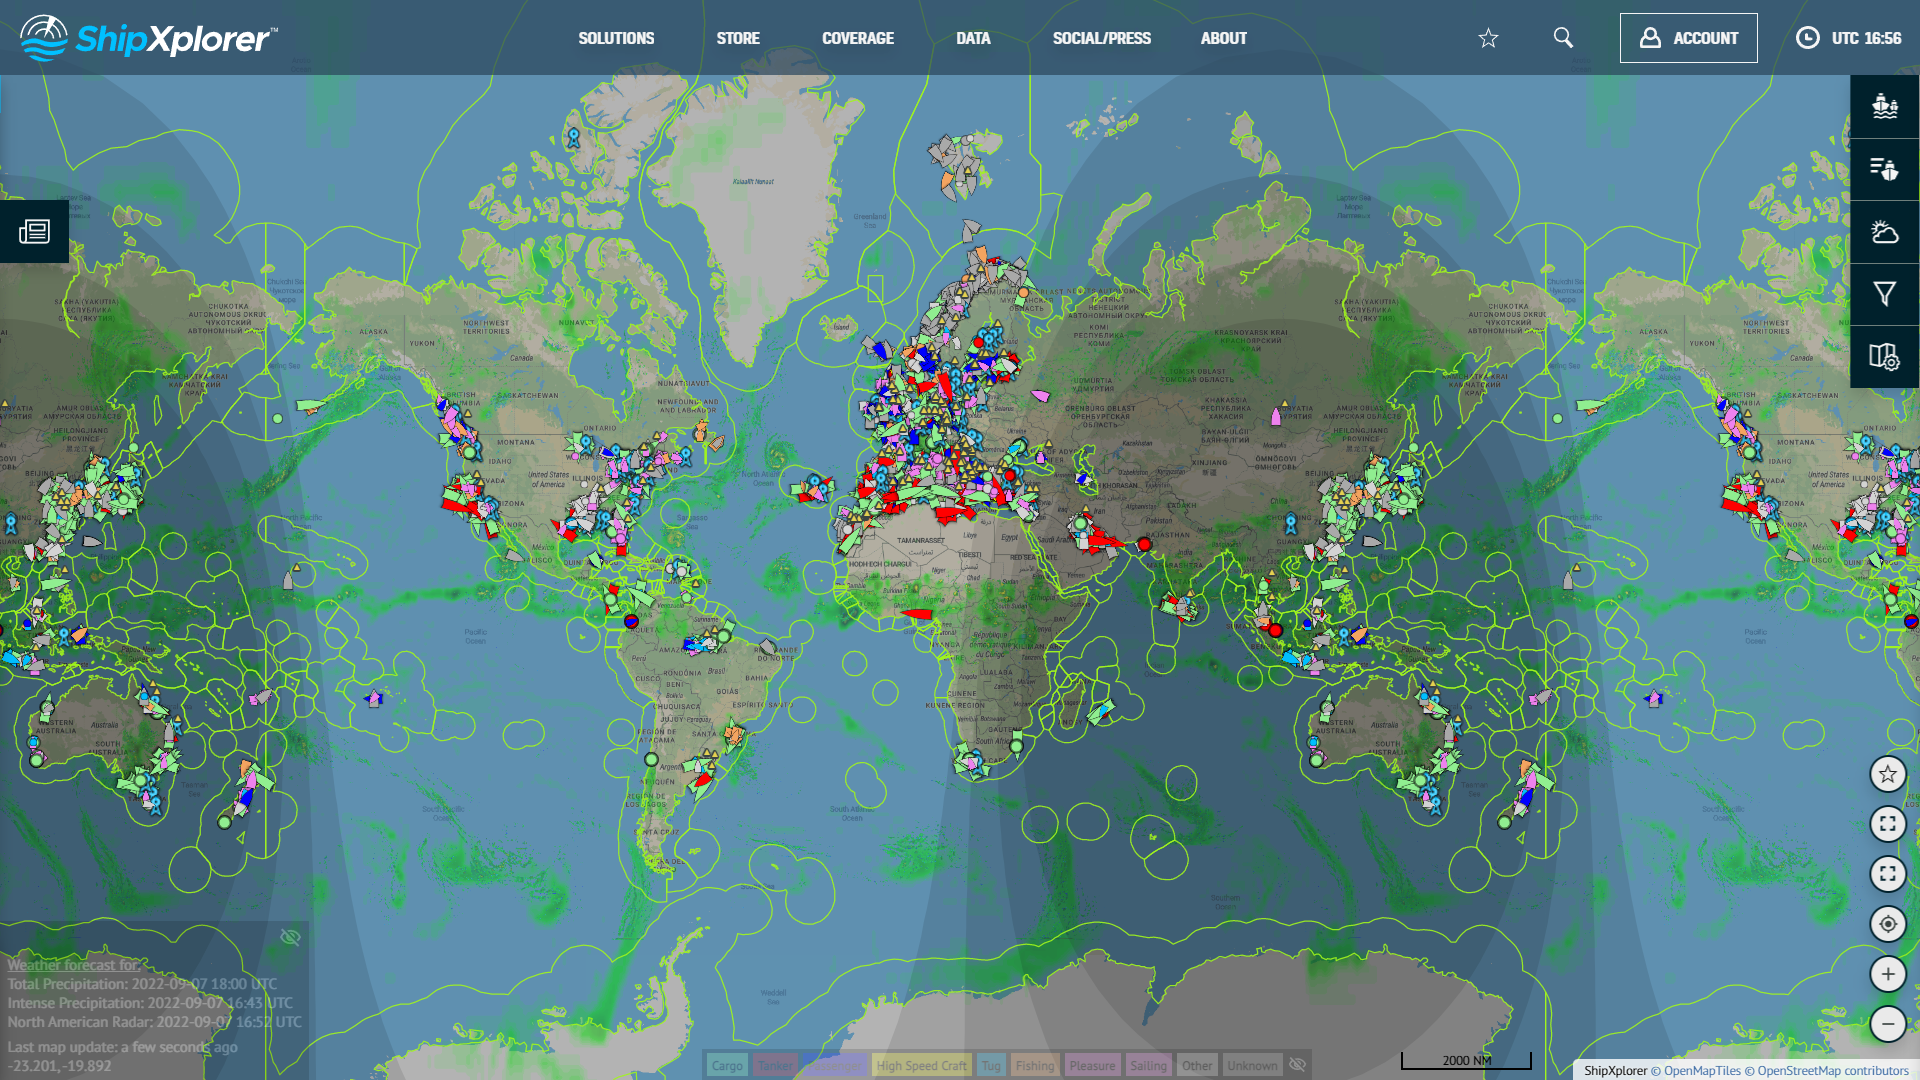
Task: Hide the ship type legend bar
Action: pos(1298,1064)
